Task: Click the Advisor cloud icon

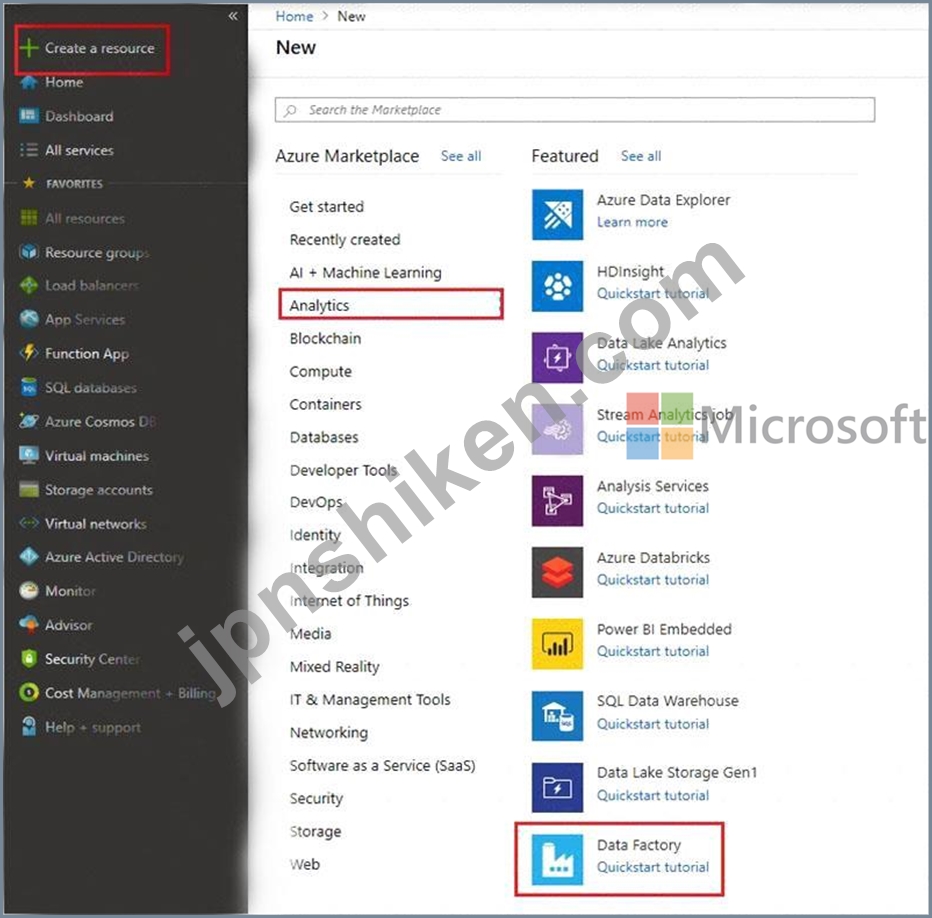Action: coord(29,625)
